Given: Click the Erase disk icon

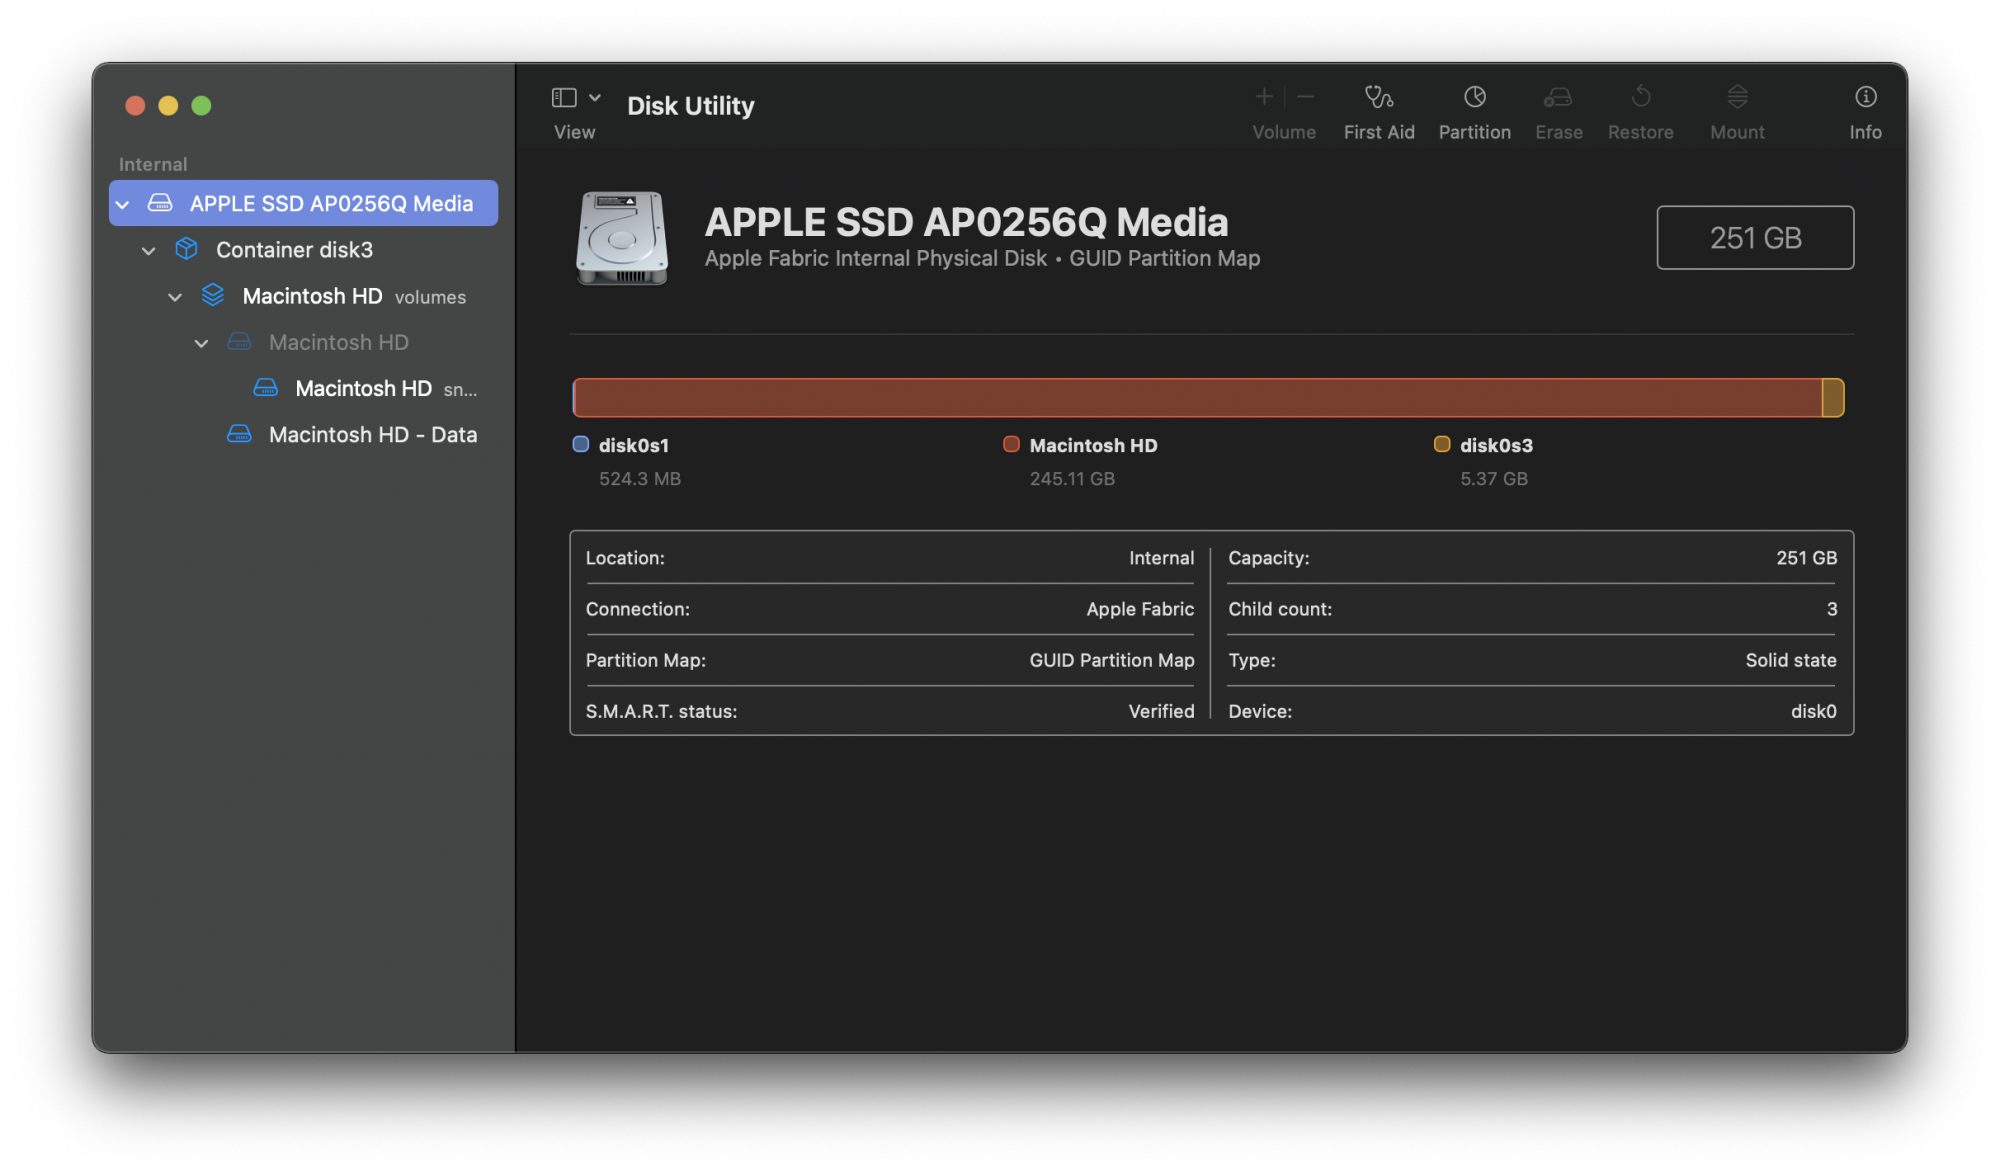Looking at the screenshot, I should tap(1558, 97).
